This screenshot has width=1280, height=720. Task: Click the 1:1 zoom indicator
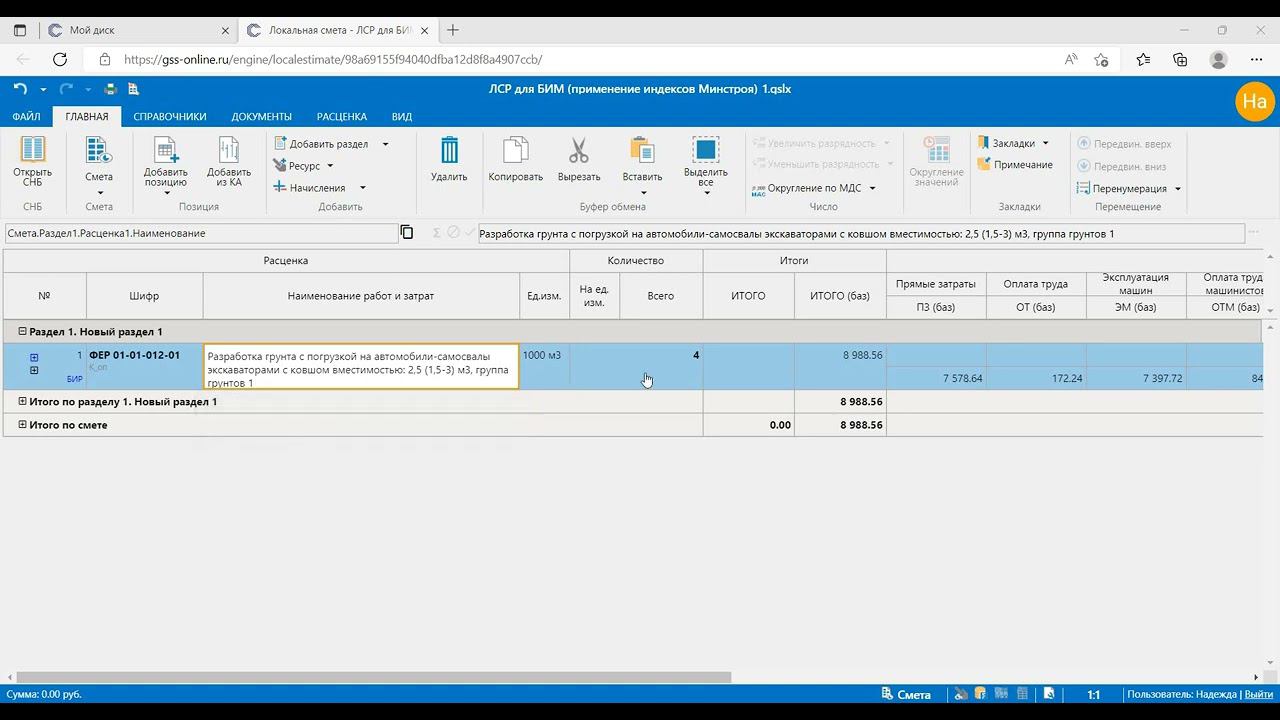click(1094, 694)
